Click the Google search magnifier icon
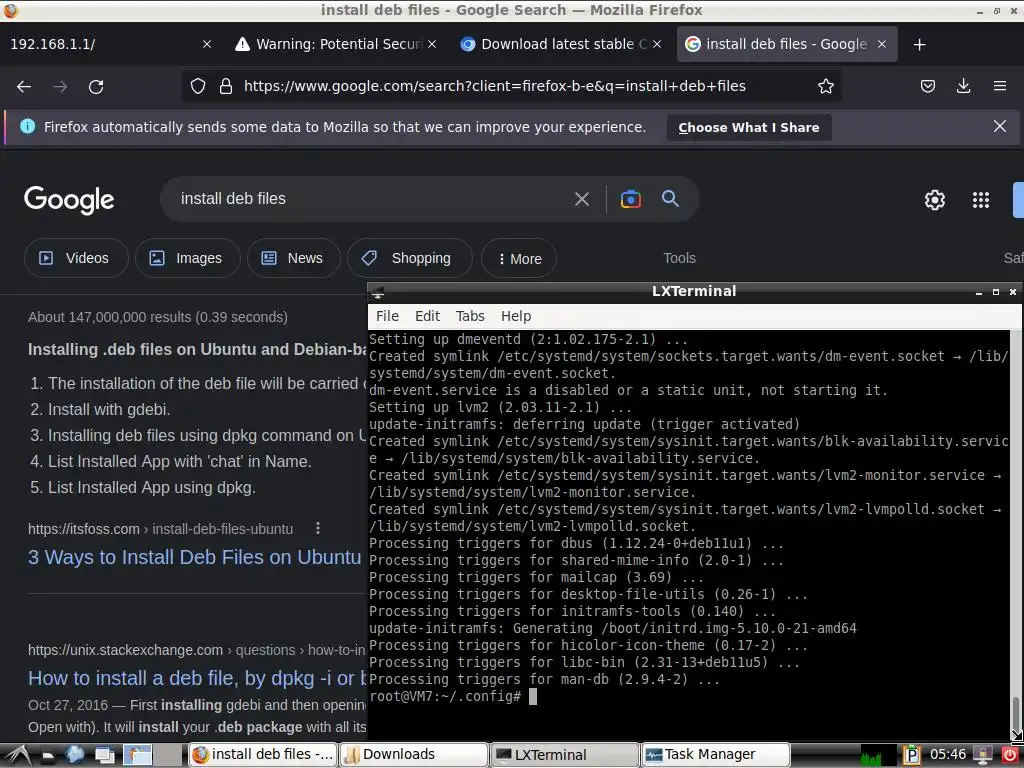 pos(670,199)
